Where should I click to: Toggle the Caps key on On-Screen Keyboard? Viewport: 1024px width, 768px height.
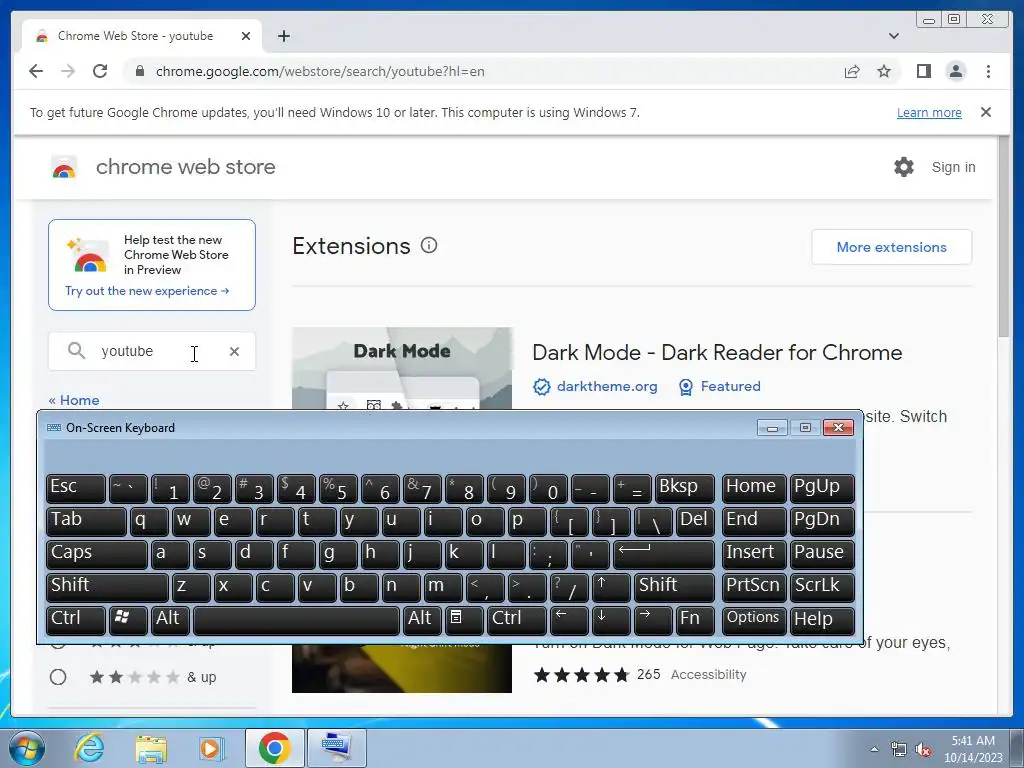click(x=97, y=554)
